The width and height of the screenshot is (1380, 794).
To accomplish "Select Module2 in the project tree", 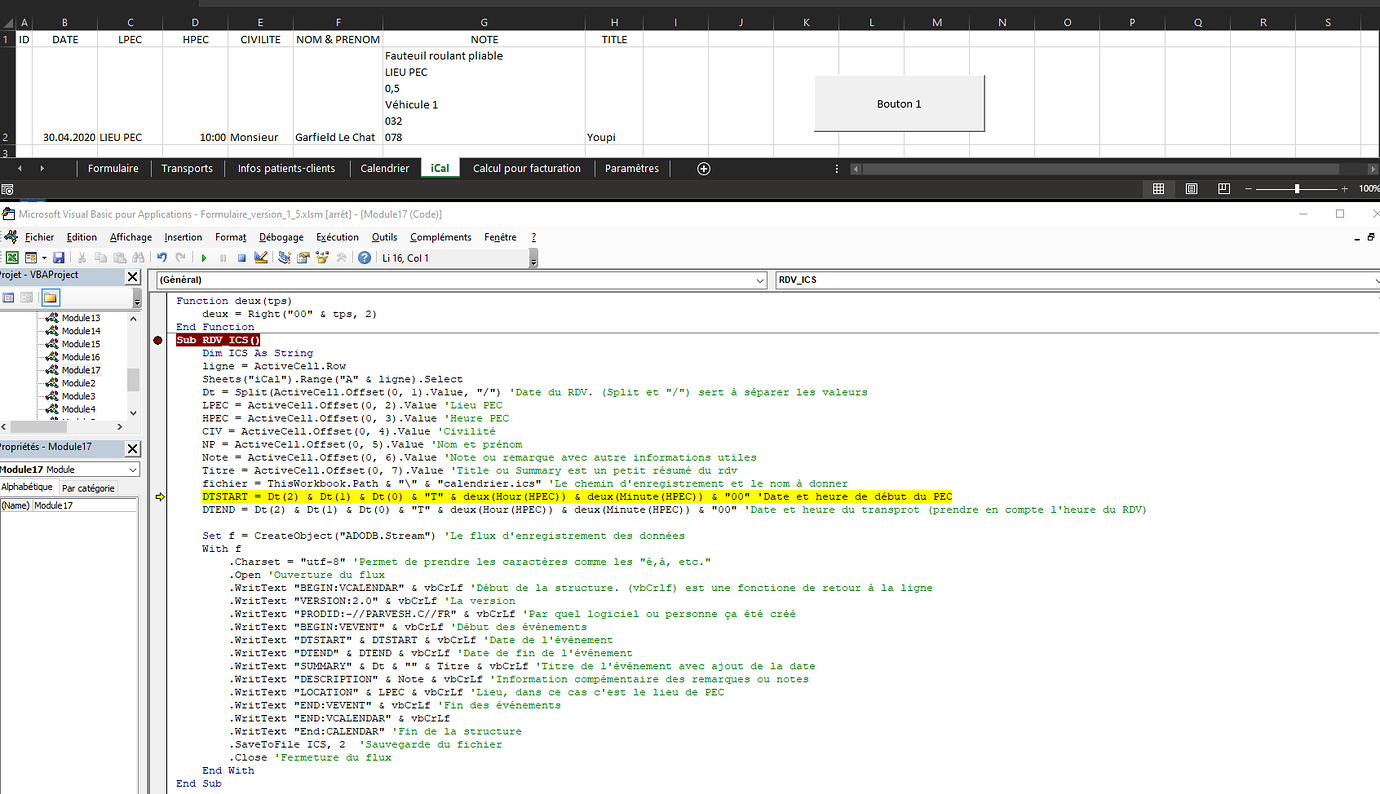I will pyautogui.click(x=79, y=383).
